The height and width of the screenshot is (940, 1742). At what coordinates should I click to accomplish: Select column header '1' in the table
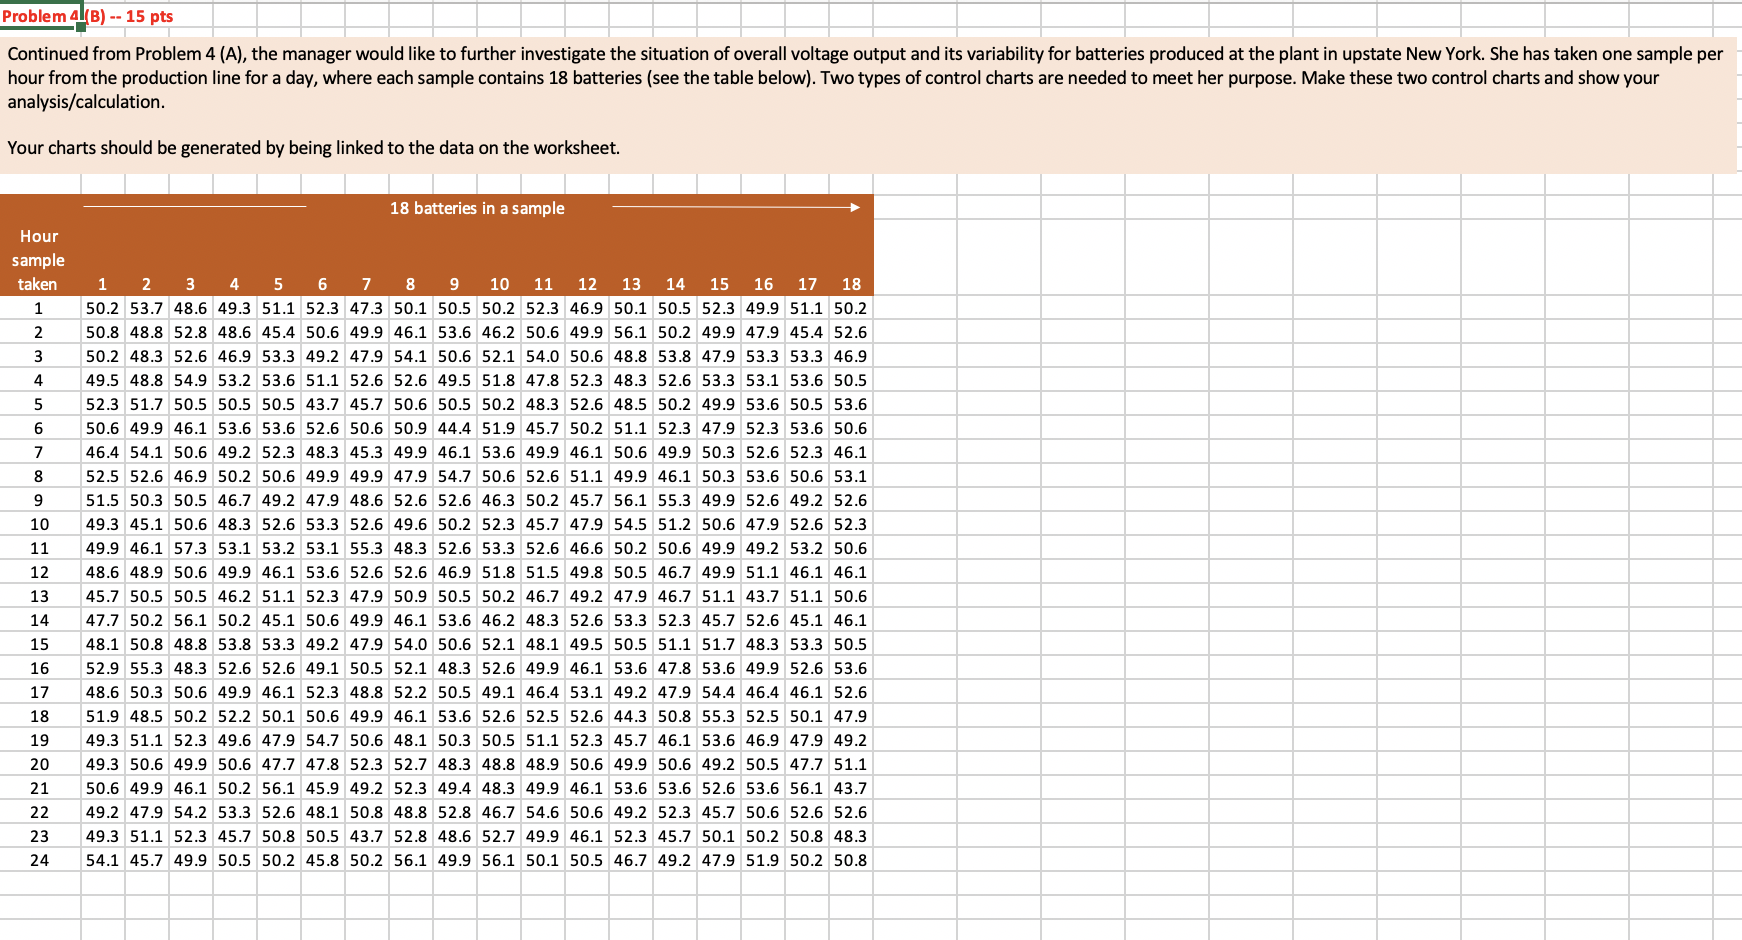103,284
